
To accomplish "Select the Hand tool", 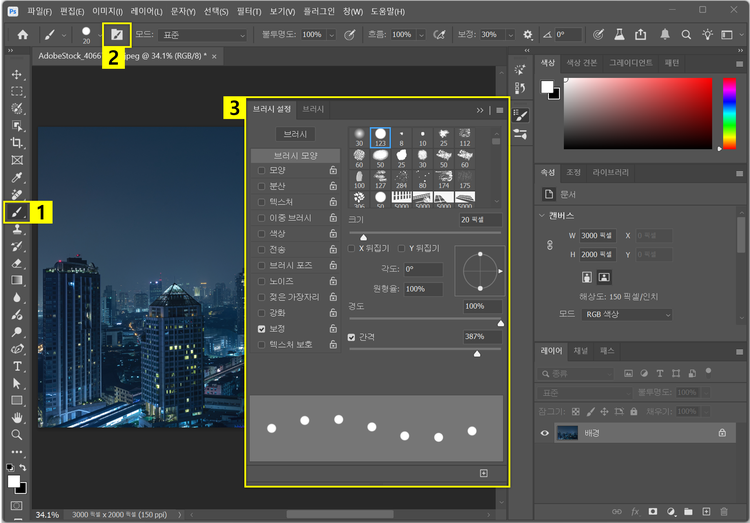I will 17,417.
